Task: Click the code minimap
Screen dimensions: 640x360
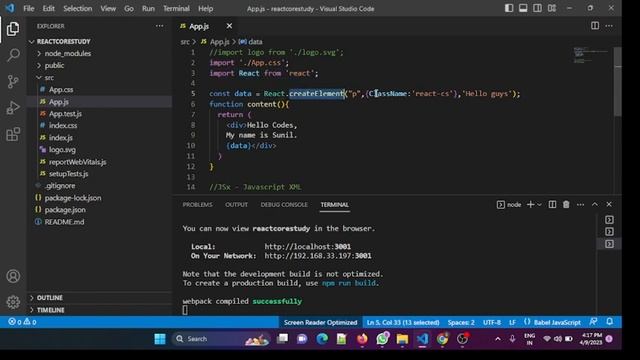Action: [590, 56]
